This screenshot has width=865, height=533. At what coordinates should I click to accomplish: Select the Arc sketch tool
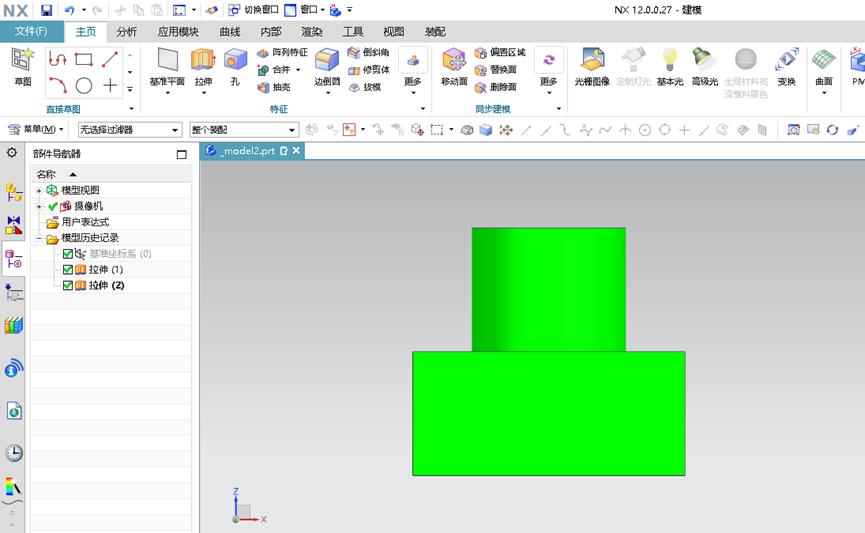(57, 85)
